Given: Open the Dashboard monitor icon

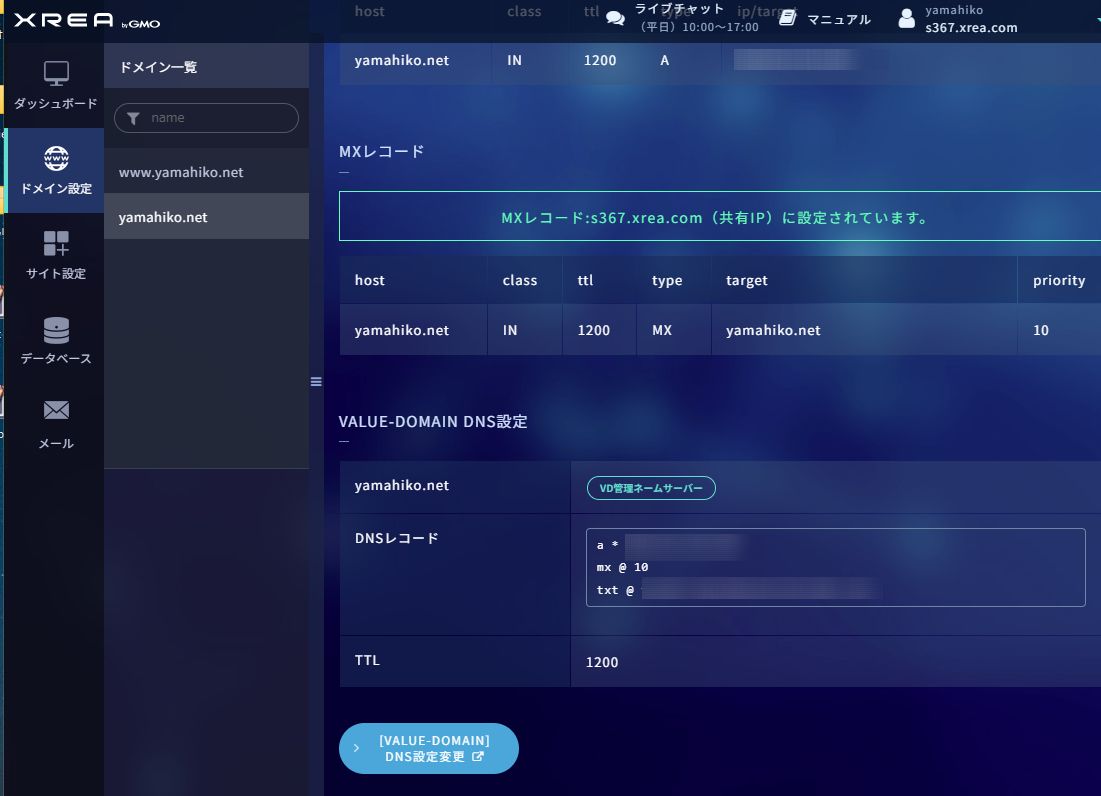Looking at the screenshot, I should (x=56, y=74).
